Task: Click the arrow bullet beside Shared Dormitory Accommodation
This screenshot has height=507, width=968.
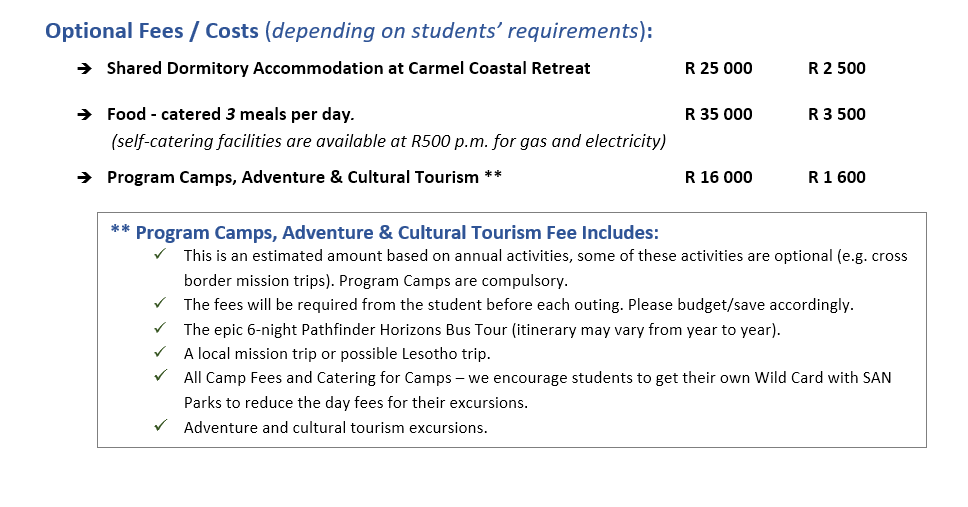Action: pos(84,69)
